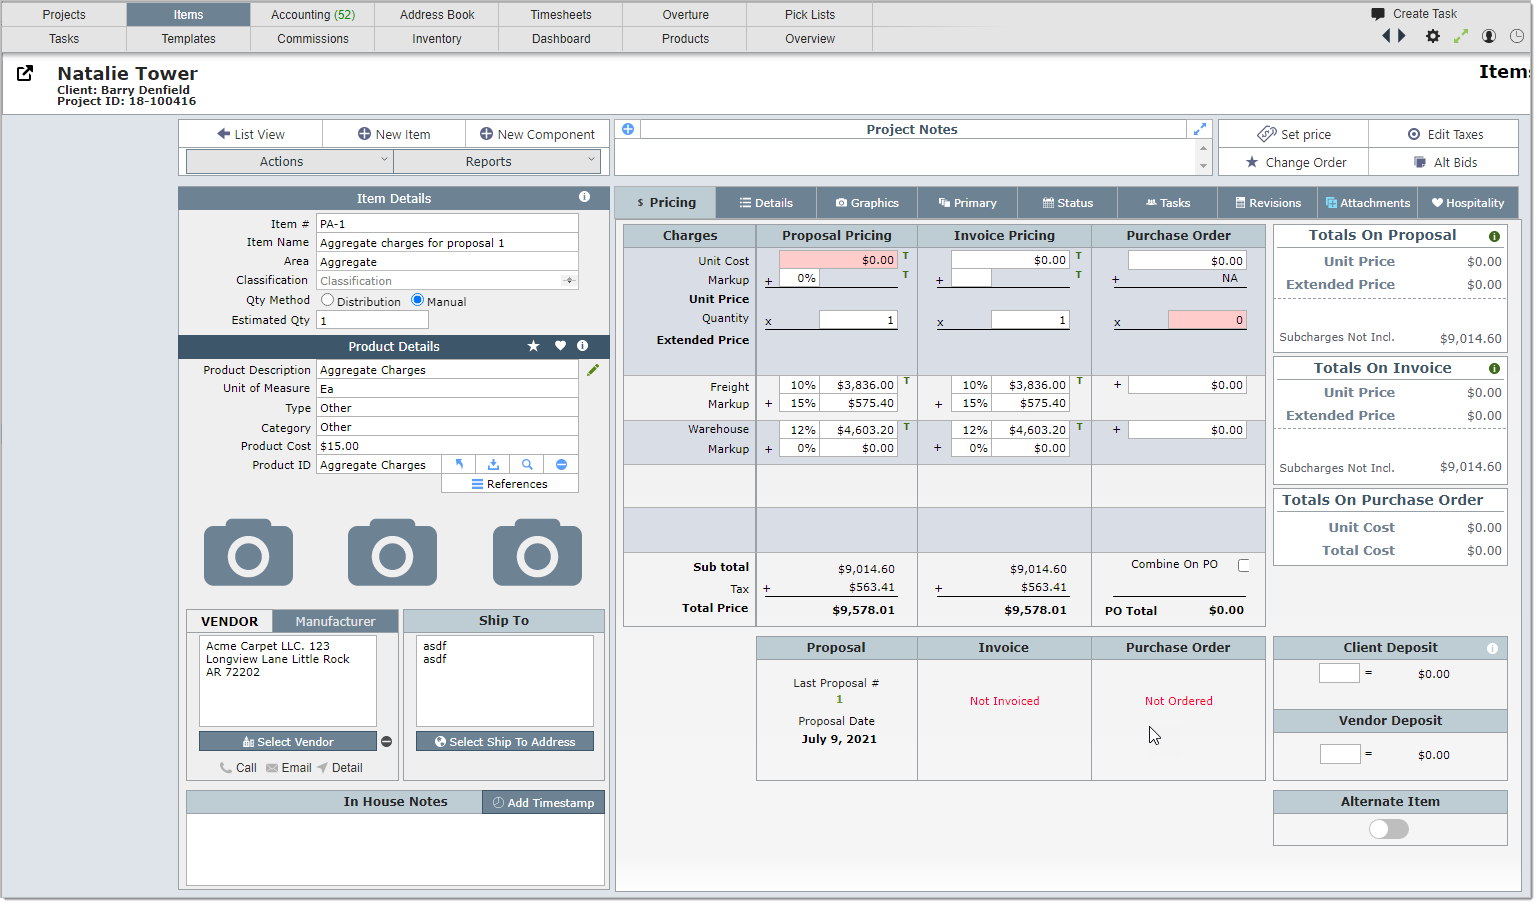Viewport: 1537px width, 904px height.
Task: Switch to the Graphics tab
Action: 867,203
